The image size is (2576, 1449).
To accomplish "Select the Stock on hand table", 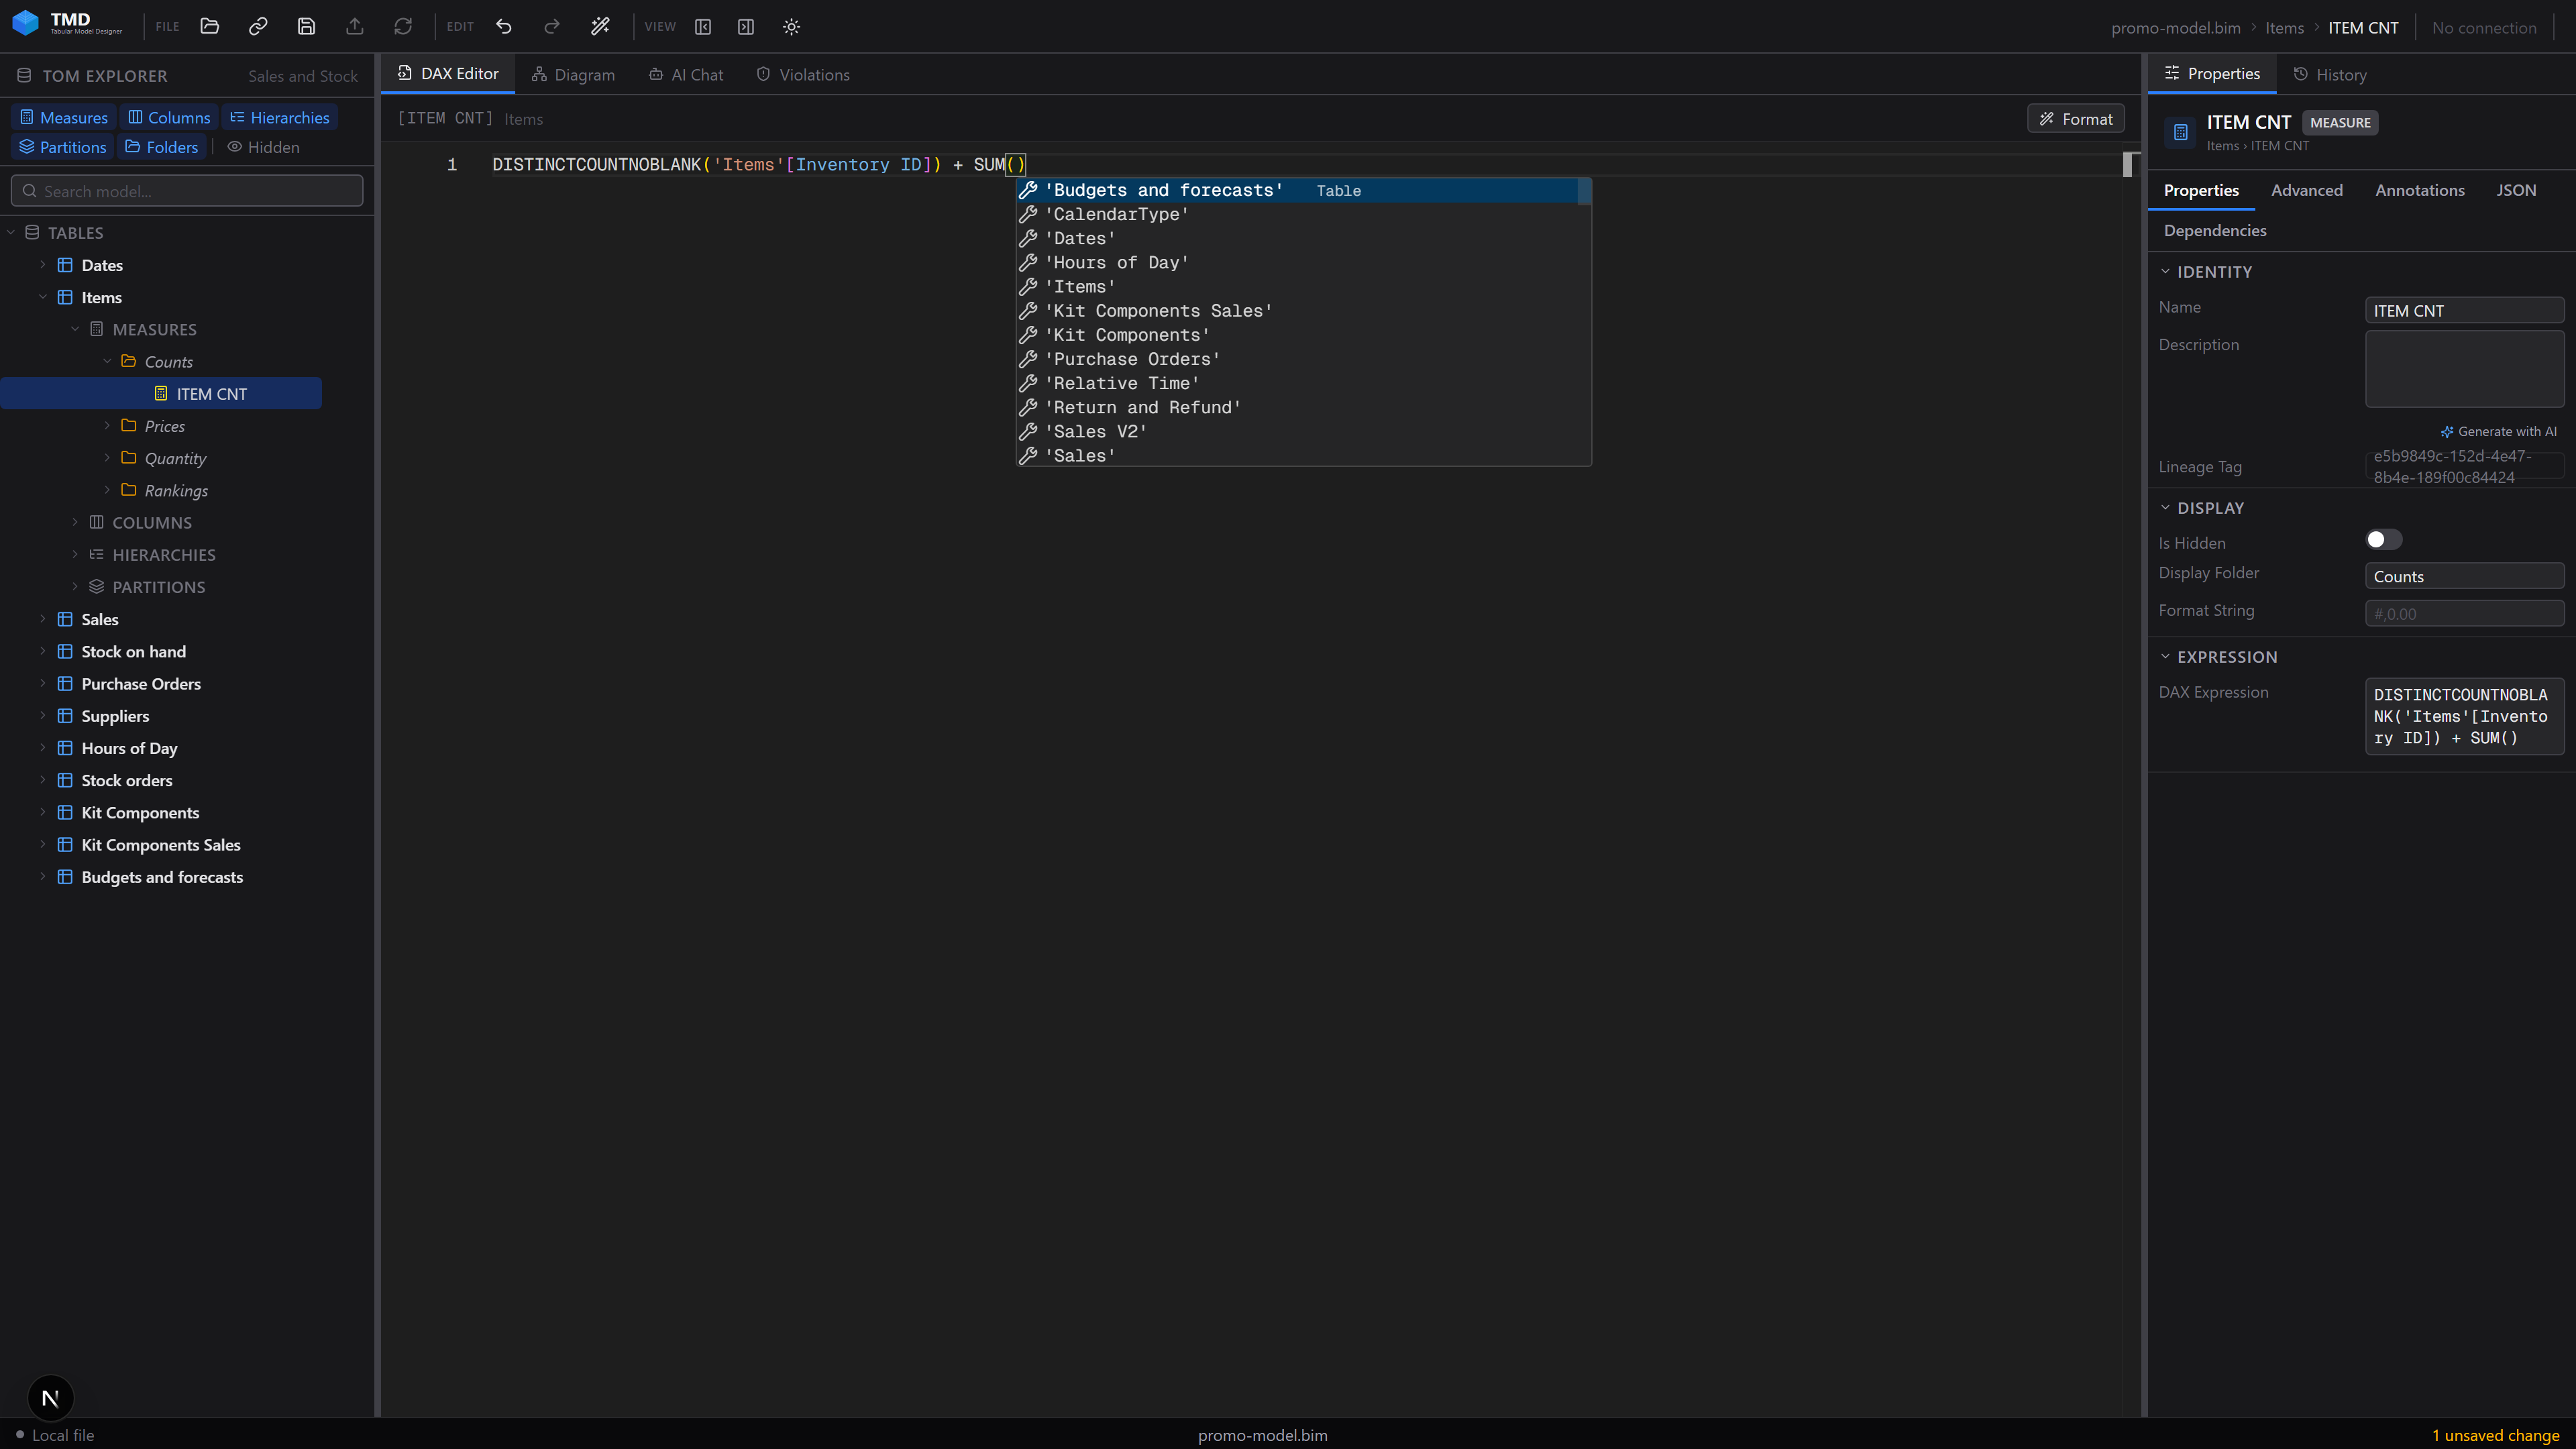I will click(133, 651).
